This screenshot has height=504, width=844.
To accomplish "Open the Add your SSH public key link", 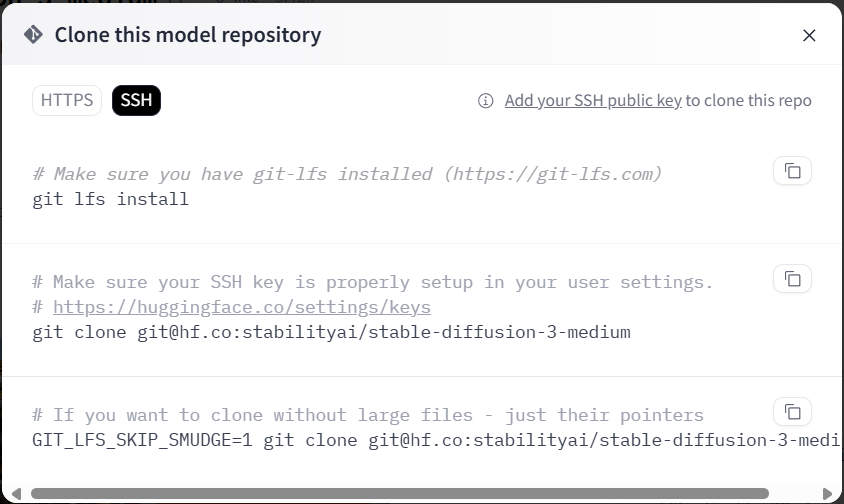I will click(593, 101).
